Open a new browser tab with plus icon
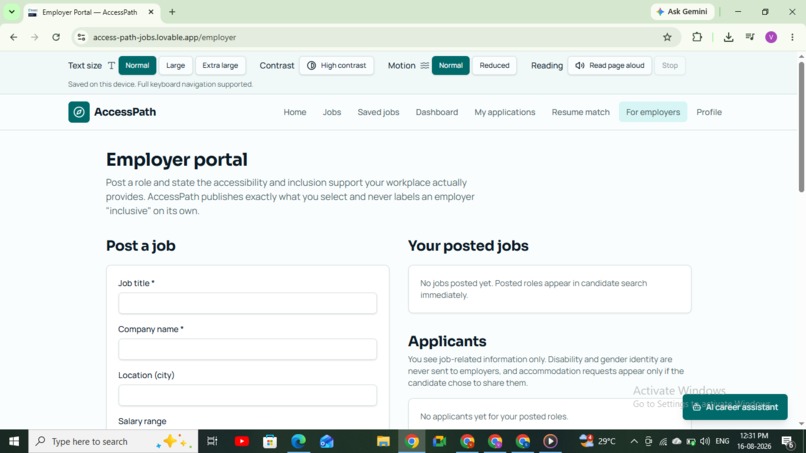This screenshot has width=806, height=453. (x=172, y=12)
